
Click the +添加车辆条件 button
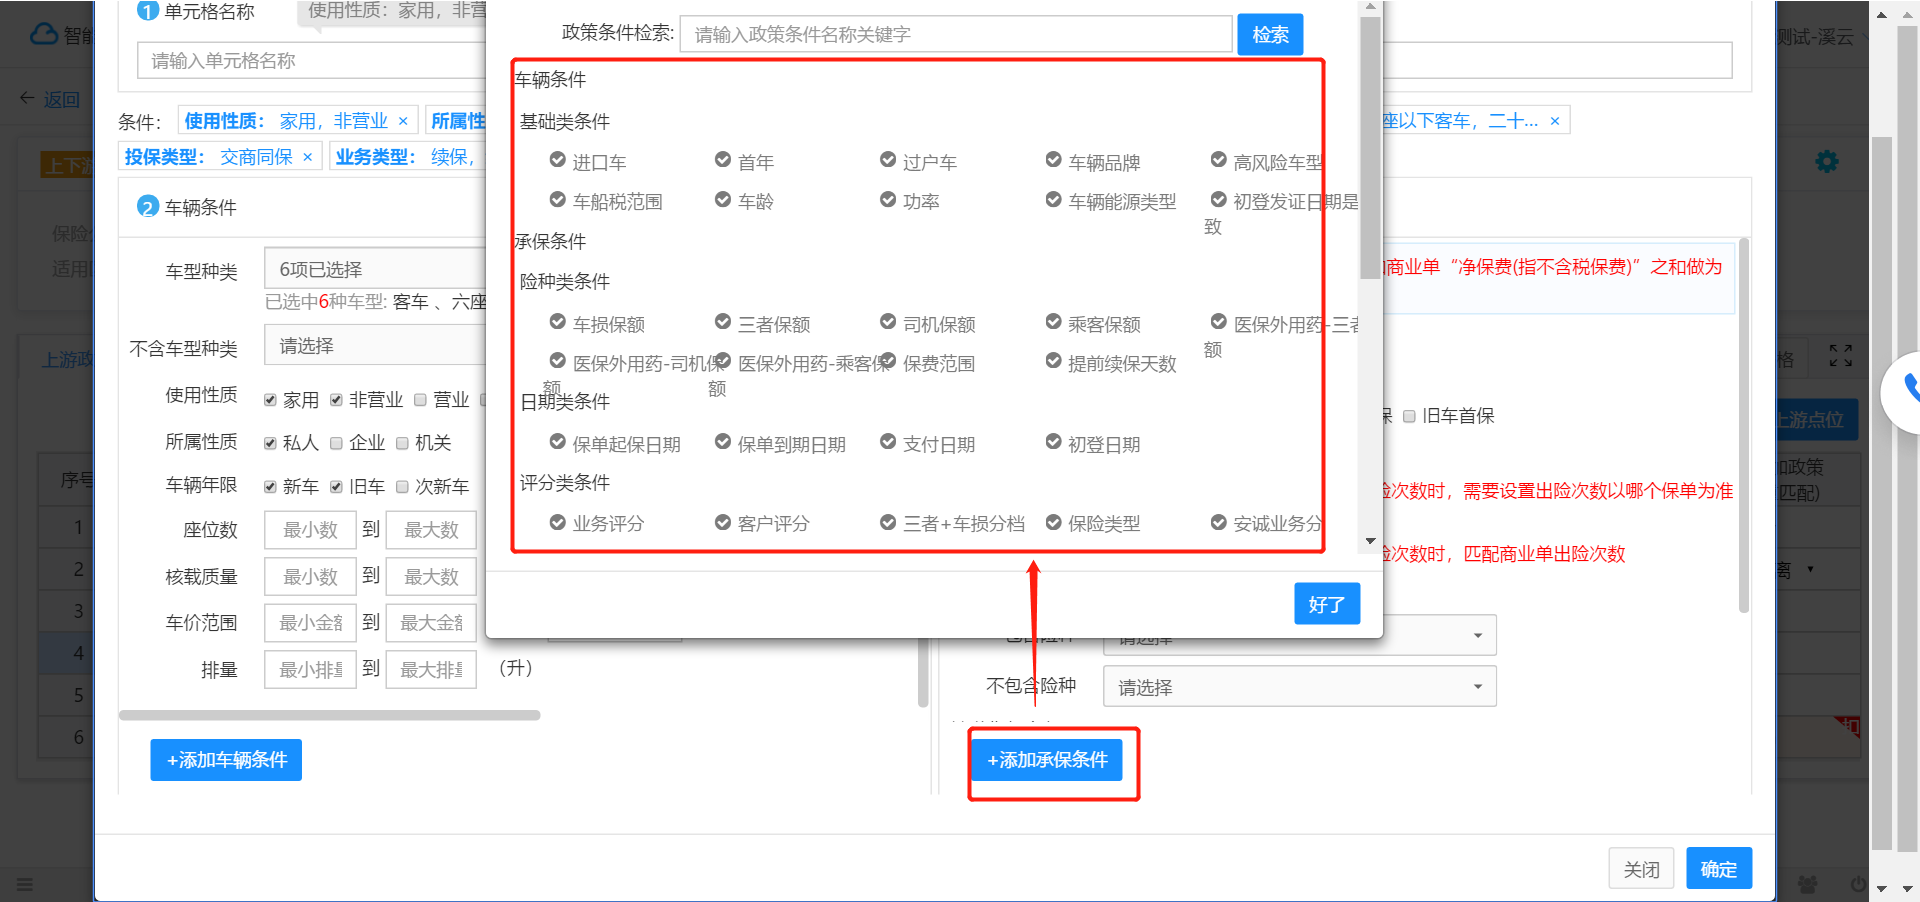pyautogui.click(x=226, y=760)
